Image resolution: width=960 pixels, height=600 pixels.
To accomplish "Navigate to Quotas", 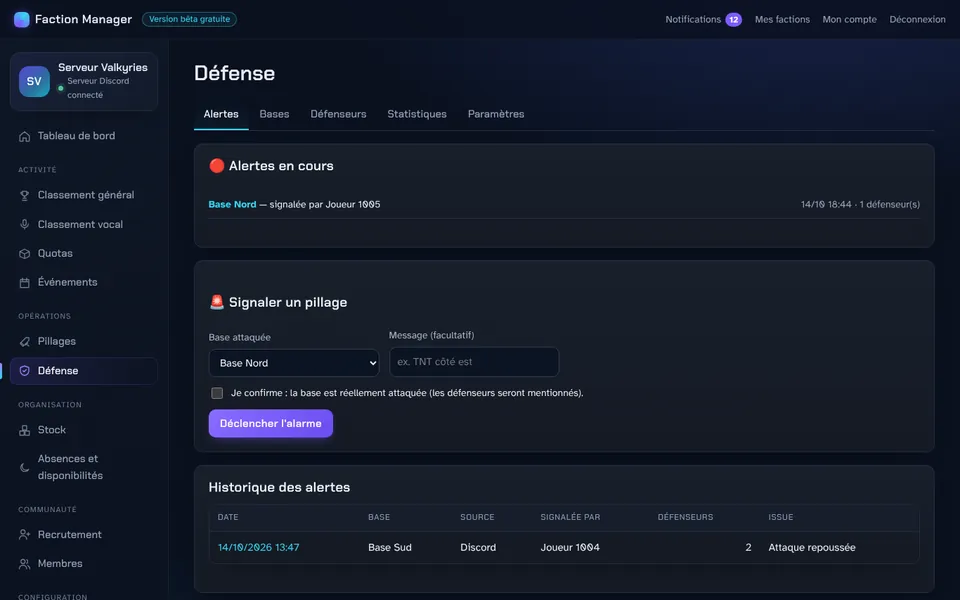I will (84, 253).
